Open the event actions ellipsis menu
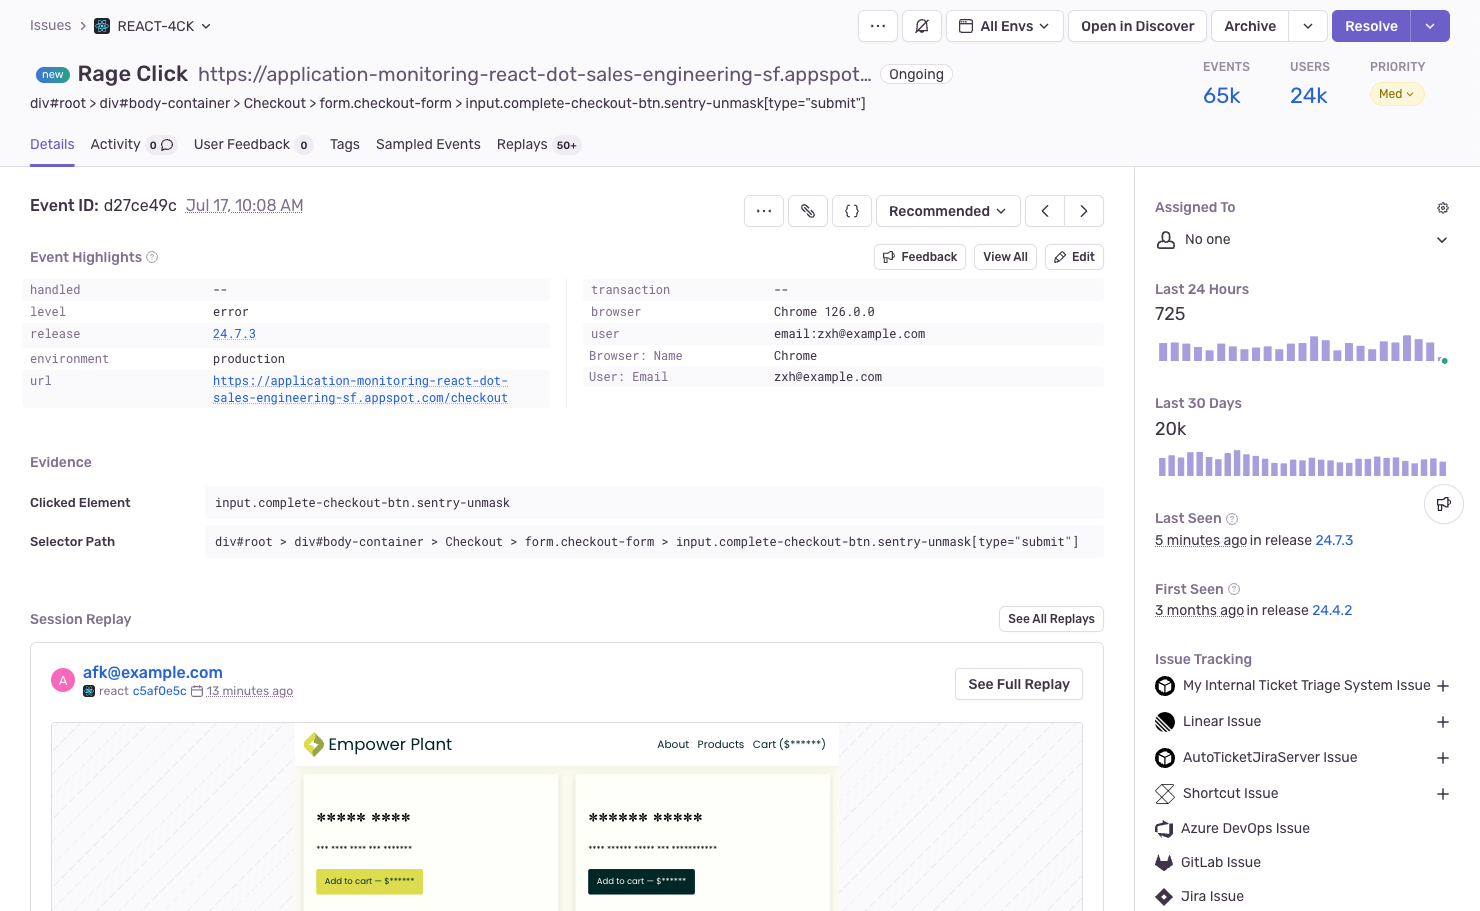The image size is (1480, 911). (764, 211)
